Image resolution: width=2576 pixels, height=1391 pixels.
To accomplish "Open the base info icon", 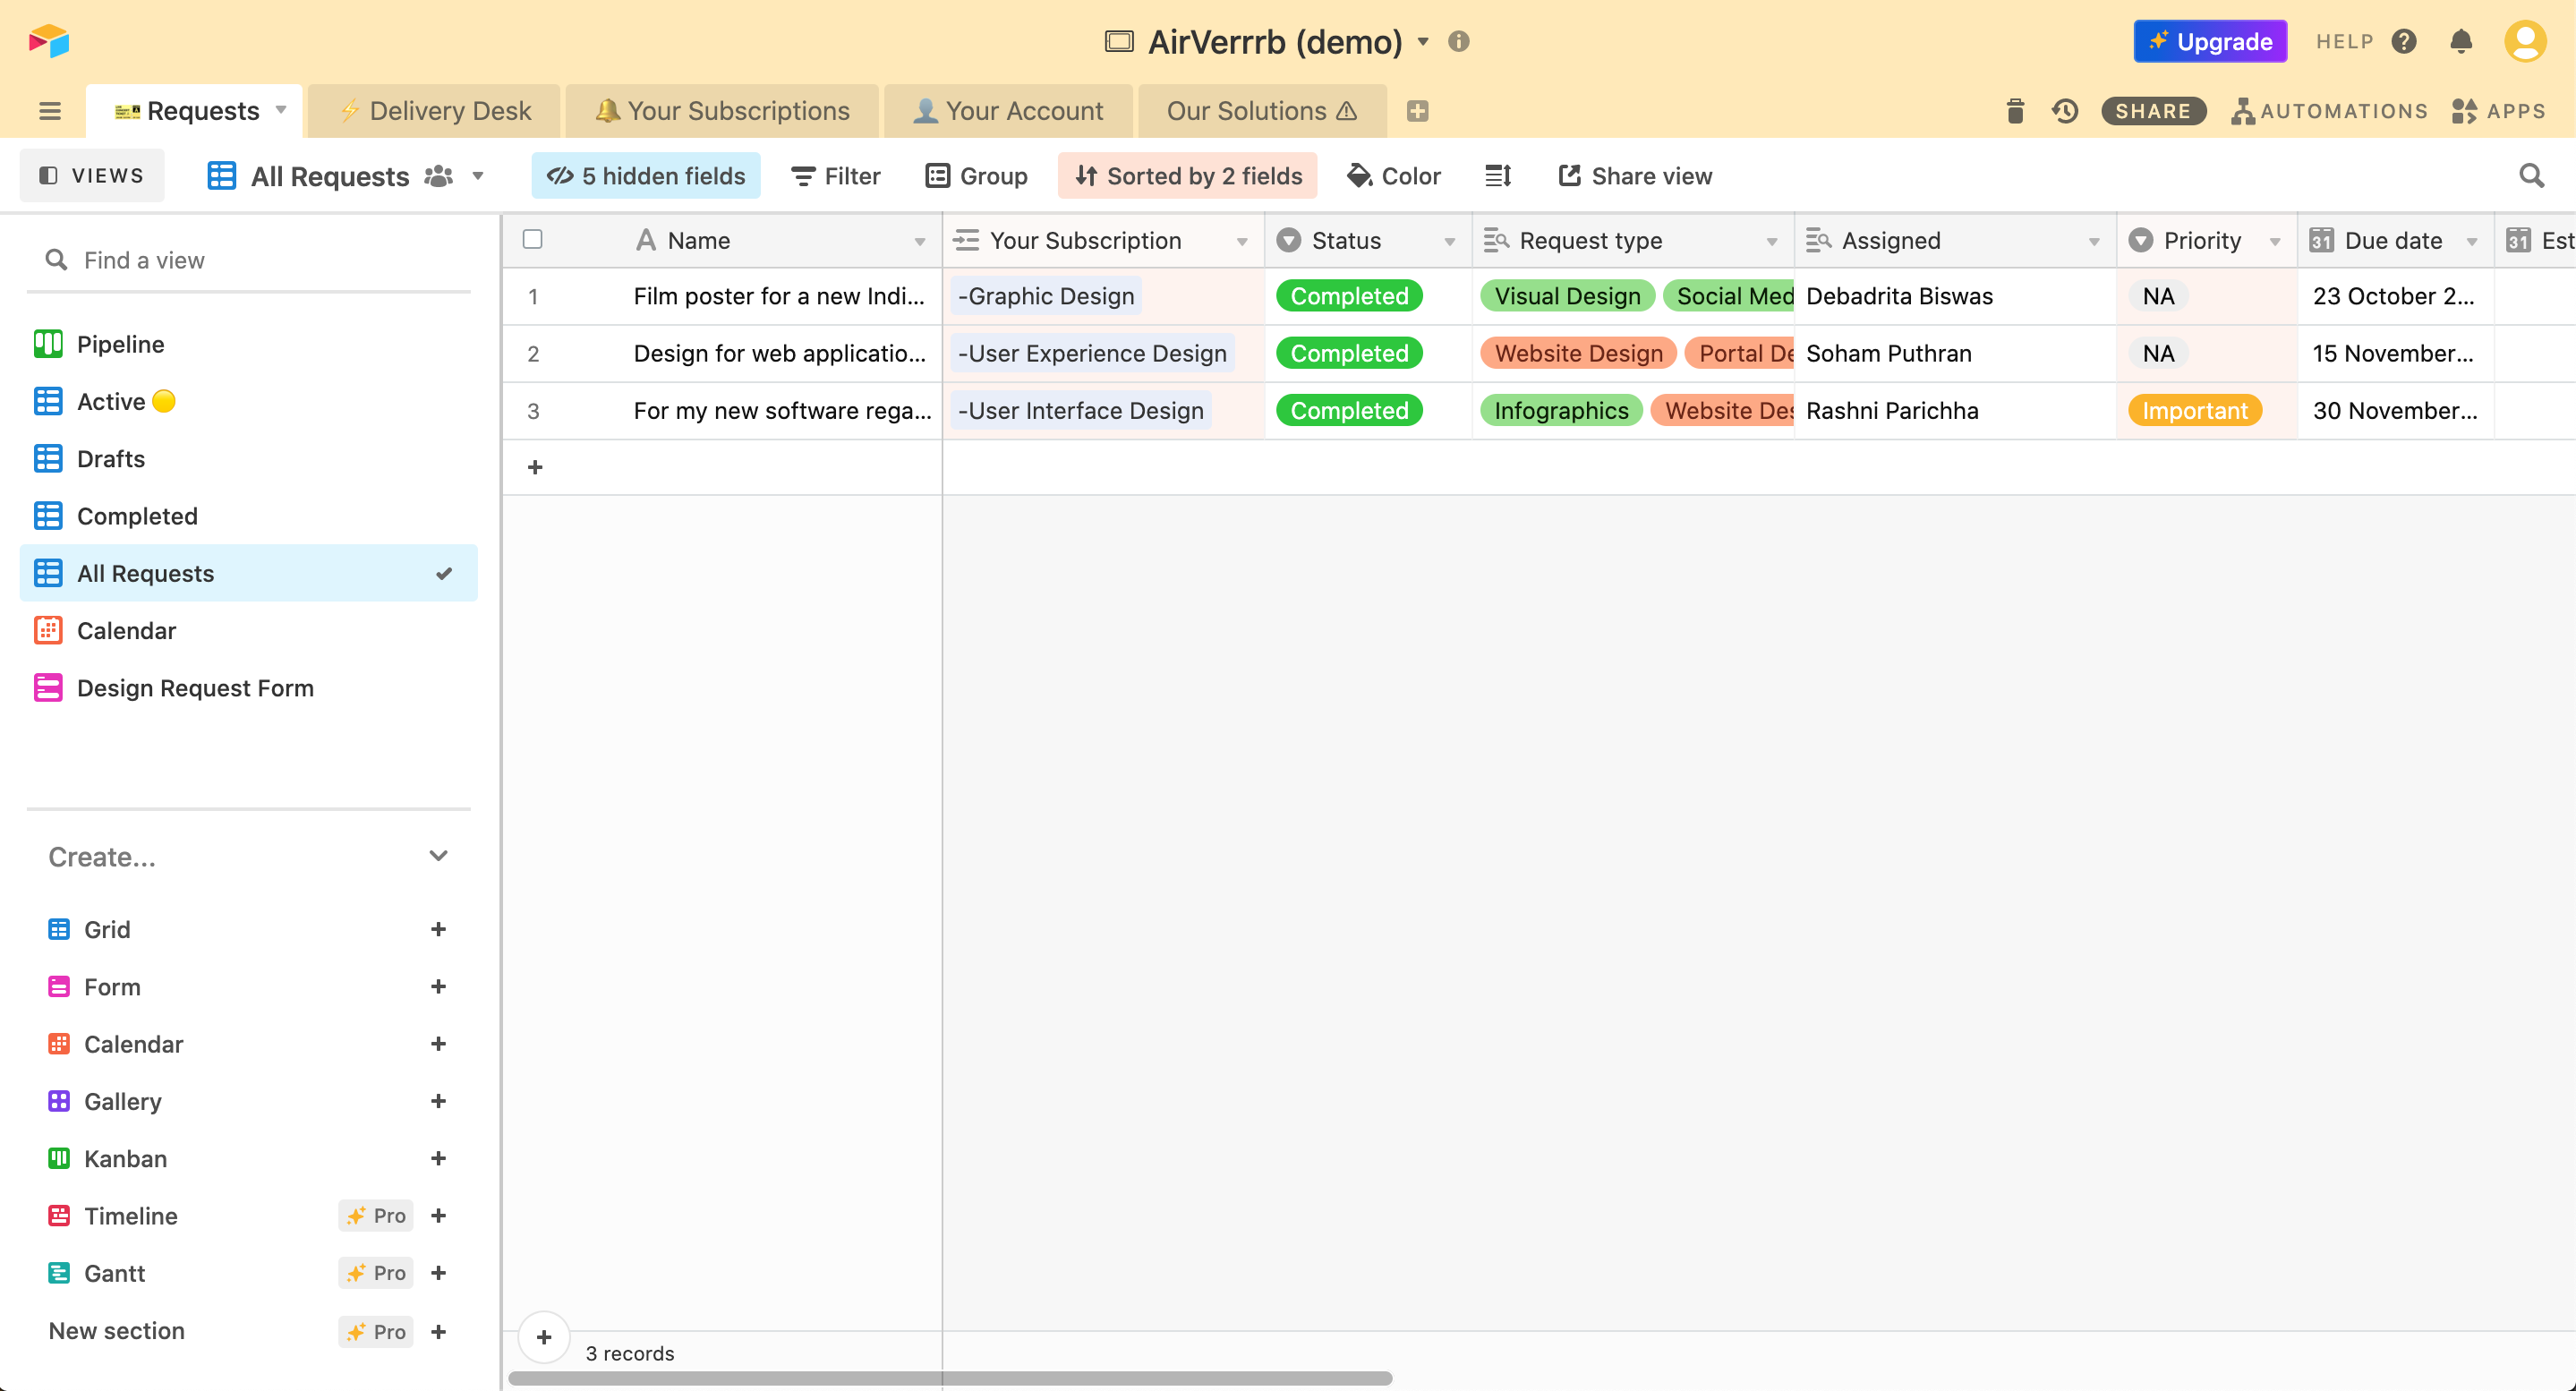I will [1459, 41].
